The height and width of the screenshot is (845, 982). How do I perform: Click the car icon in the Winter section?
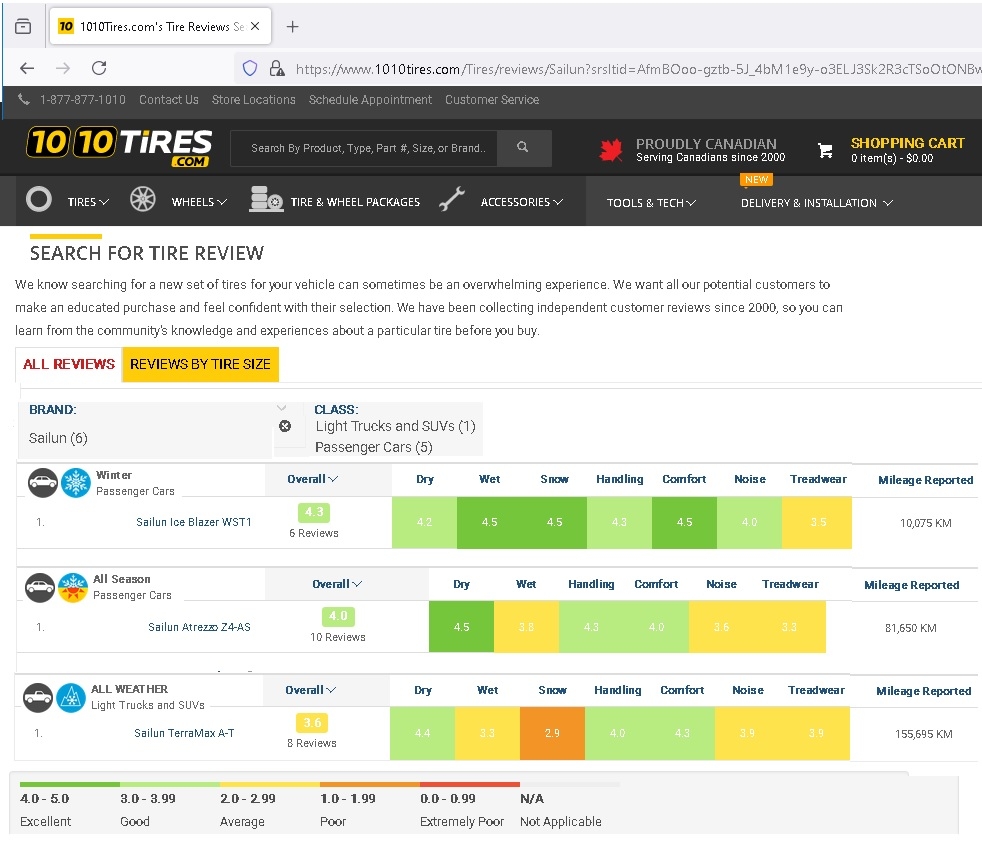click(x=43, y=483)
